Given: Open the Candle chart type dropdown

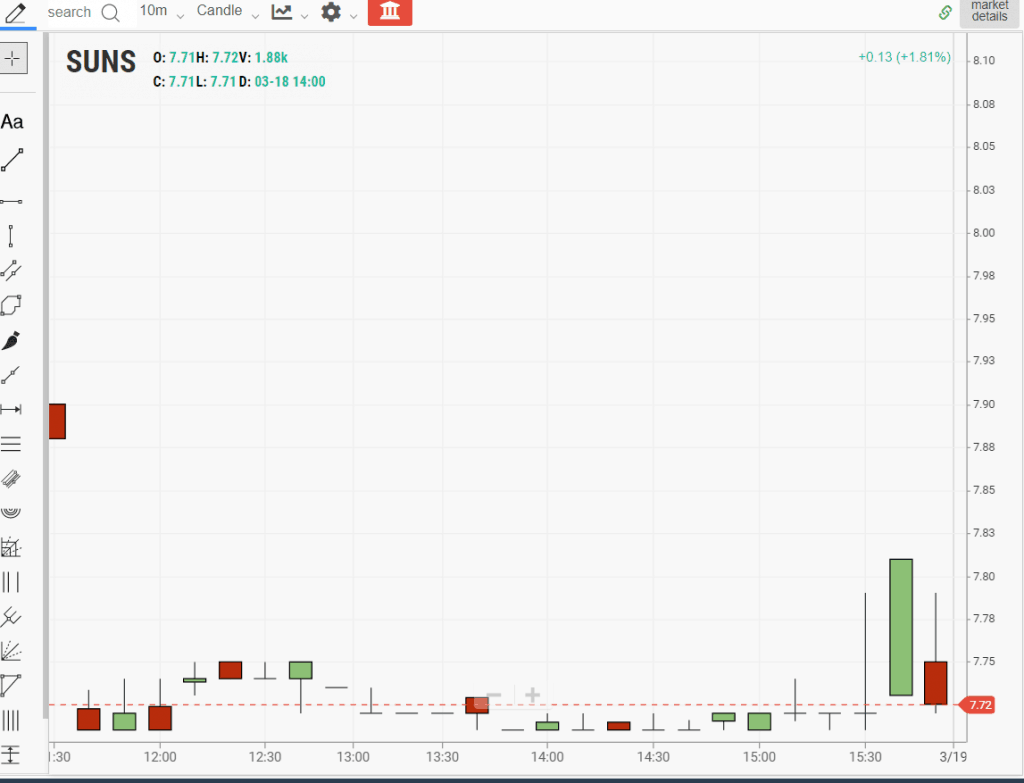Looking at the screenshot, I should pos(227,12).
